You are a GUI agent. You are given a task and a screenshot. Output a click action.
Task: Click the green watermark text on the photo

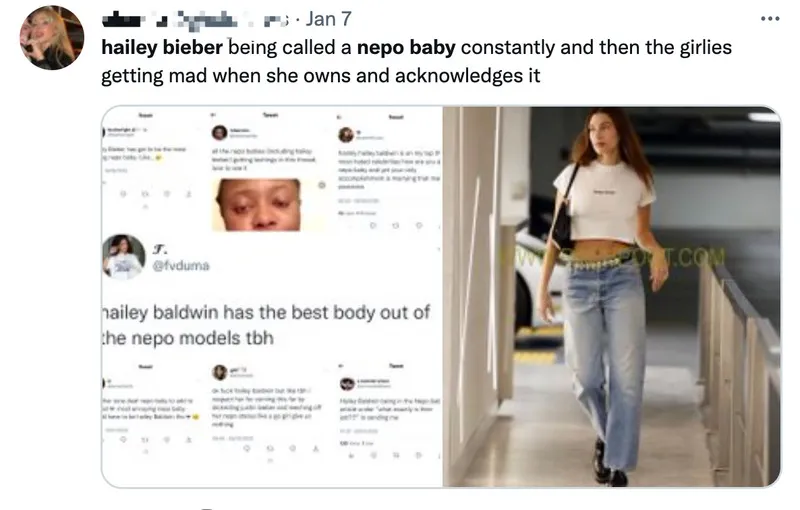pos(612,258)
